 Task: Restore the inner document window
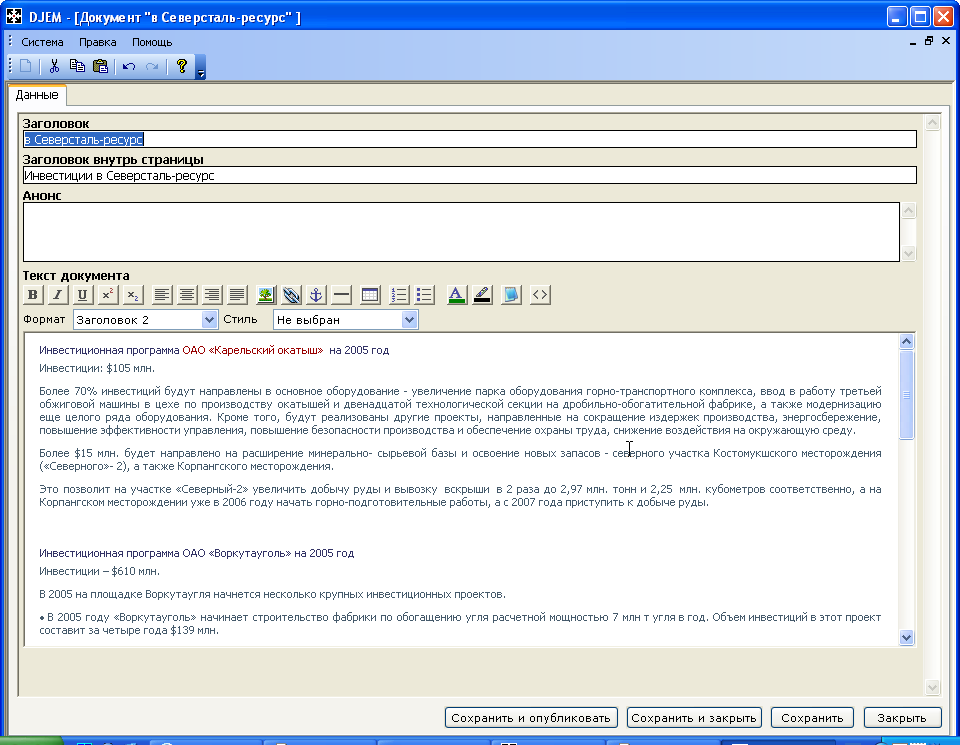click(929, 41)
